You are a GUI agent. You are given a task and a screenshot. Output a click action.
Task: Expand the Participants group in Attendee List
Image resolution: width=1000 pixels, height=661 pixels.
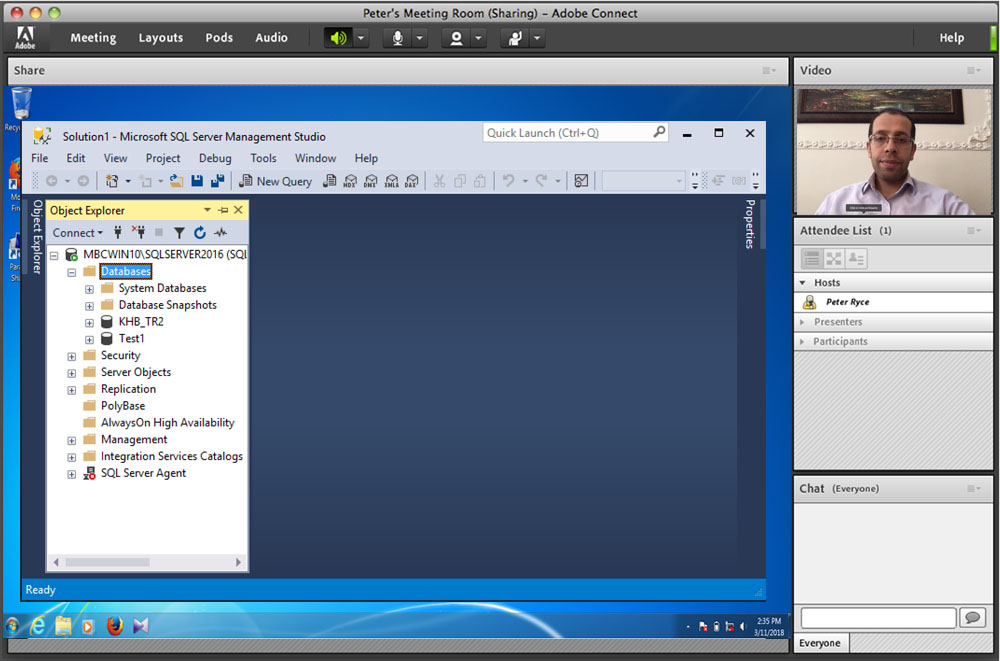click(802, 342)
